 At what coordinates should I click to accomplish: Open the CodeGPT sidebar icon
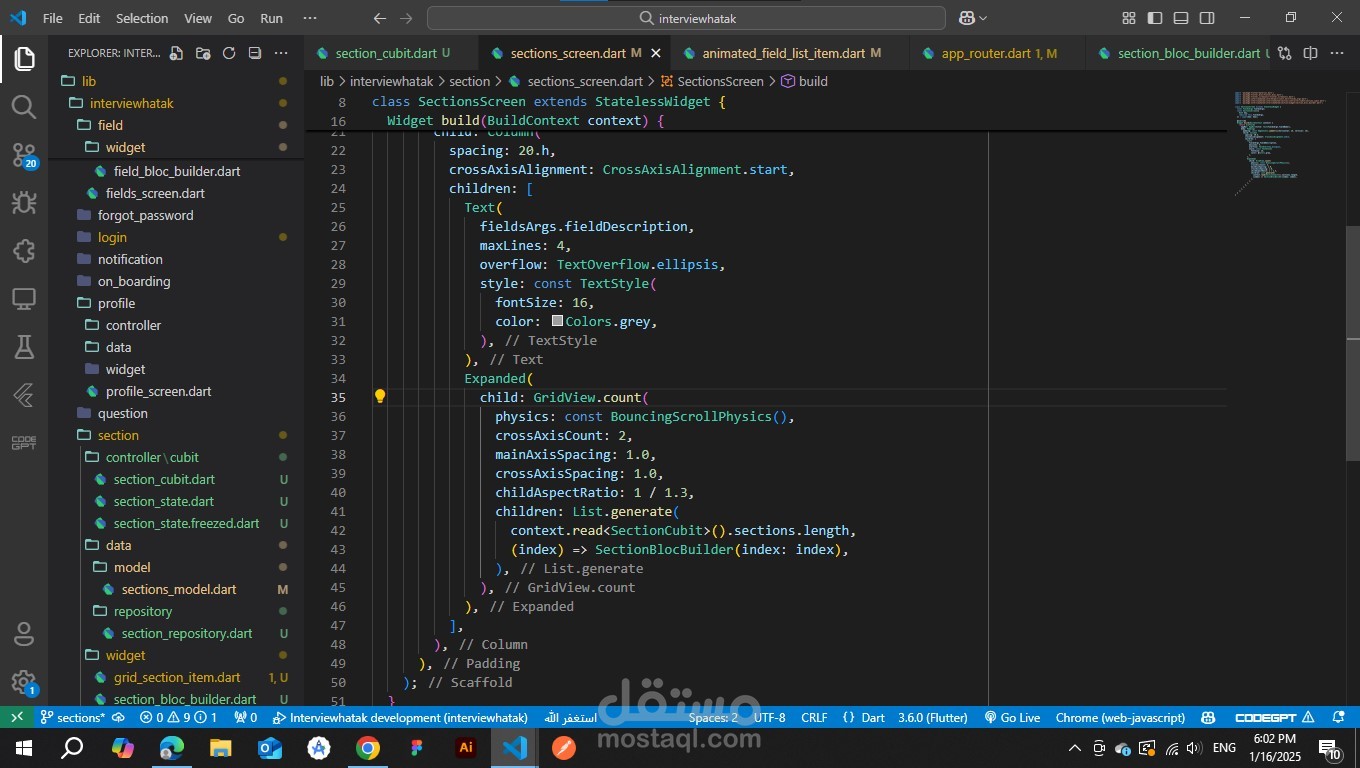point(24,442)
